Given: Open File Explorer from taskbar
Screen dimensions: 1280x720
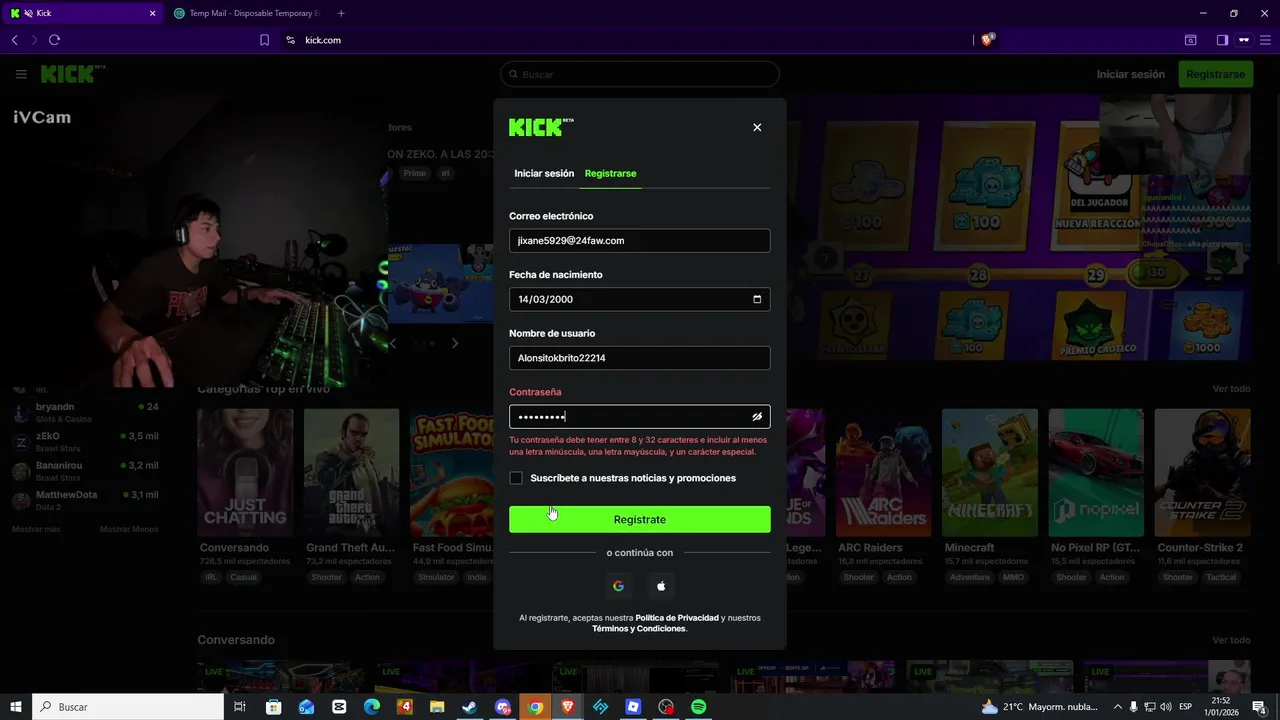Looking at the screenshot, I should click(437, 707).
